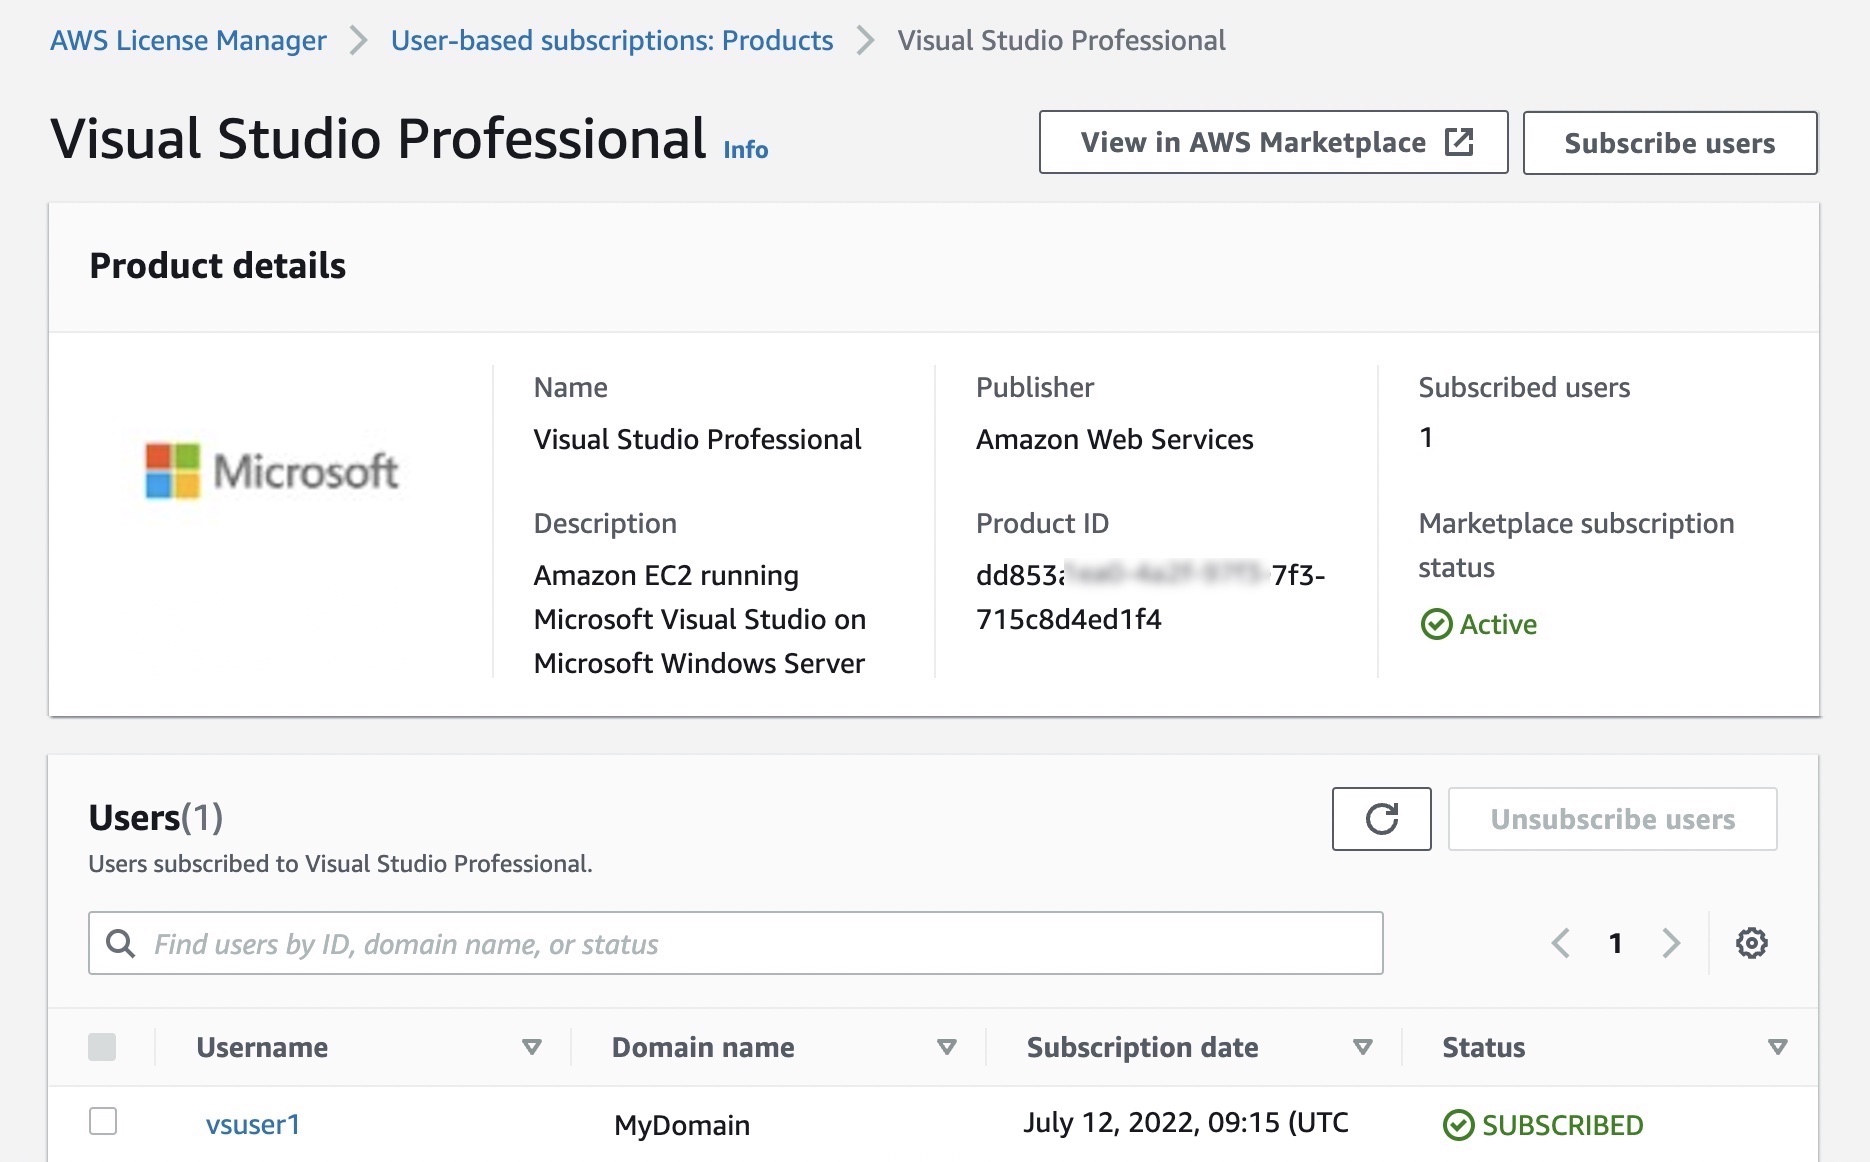Click the product description text

pos(700,619)
